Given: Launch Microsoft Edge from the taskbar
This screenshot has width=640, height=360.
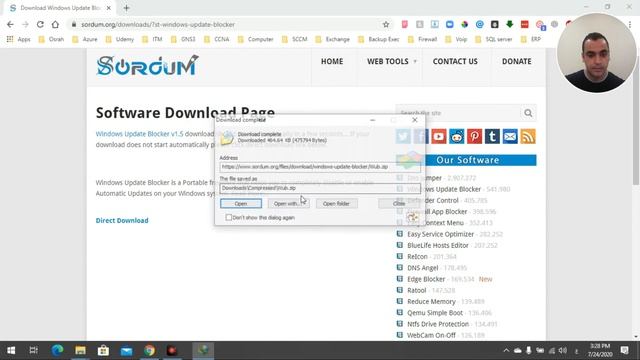Looking at the screenshot, I should pyautogui.click(x=57, y=350).
